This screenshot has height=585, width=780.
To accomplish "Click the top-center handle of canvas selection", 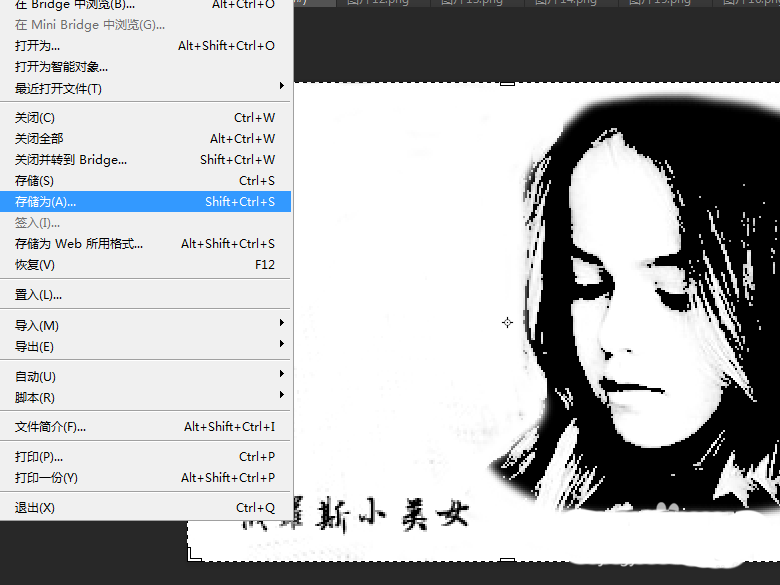I will pos(508,84).
